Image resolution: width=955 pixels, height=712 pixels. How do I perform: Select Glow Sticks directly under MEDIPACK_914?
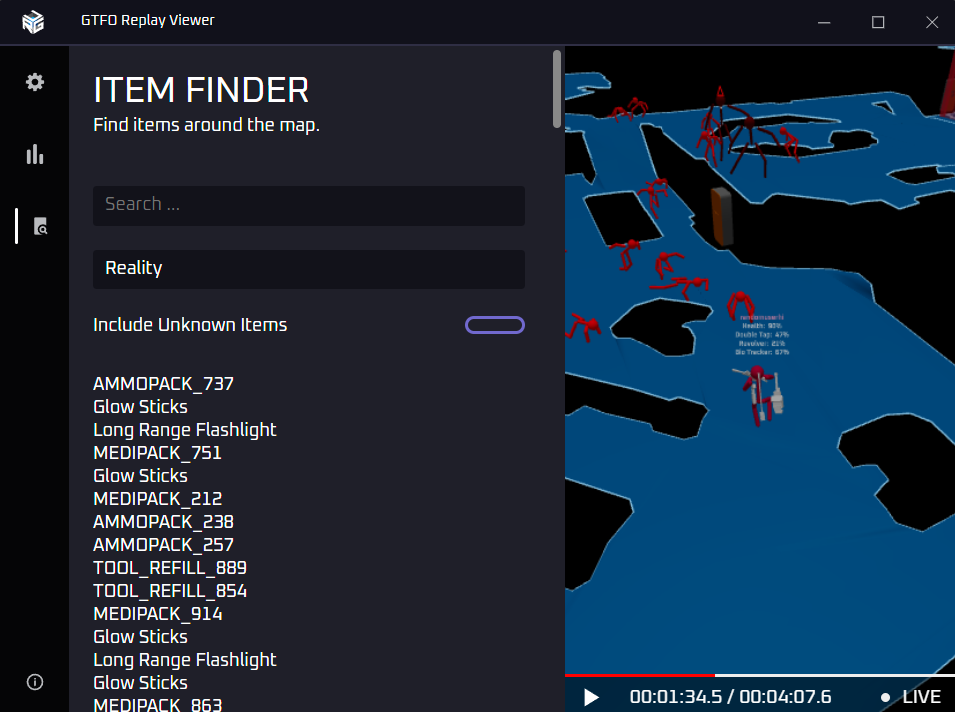click(x=140, y=637)
